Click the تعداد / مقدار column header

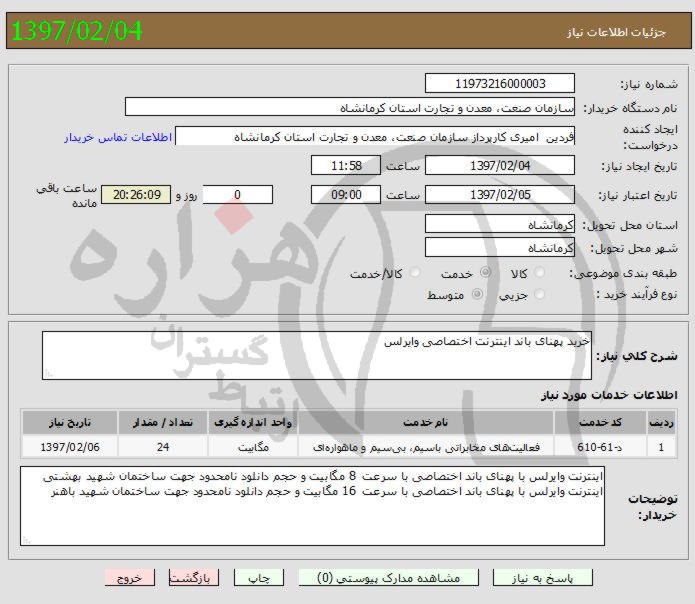[x=163, y=422]
